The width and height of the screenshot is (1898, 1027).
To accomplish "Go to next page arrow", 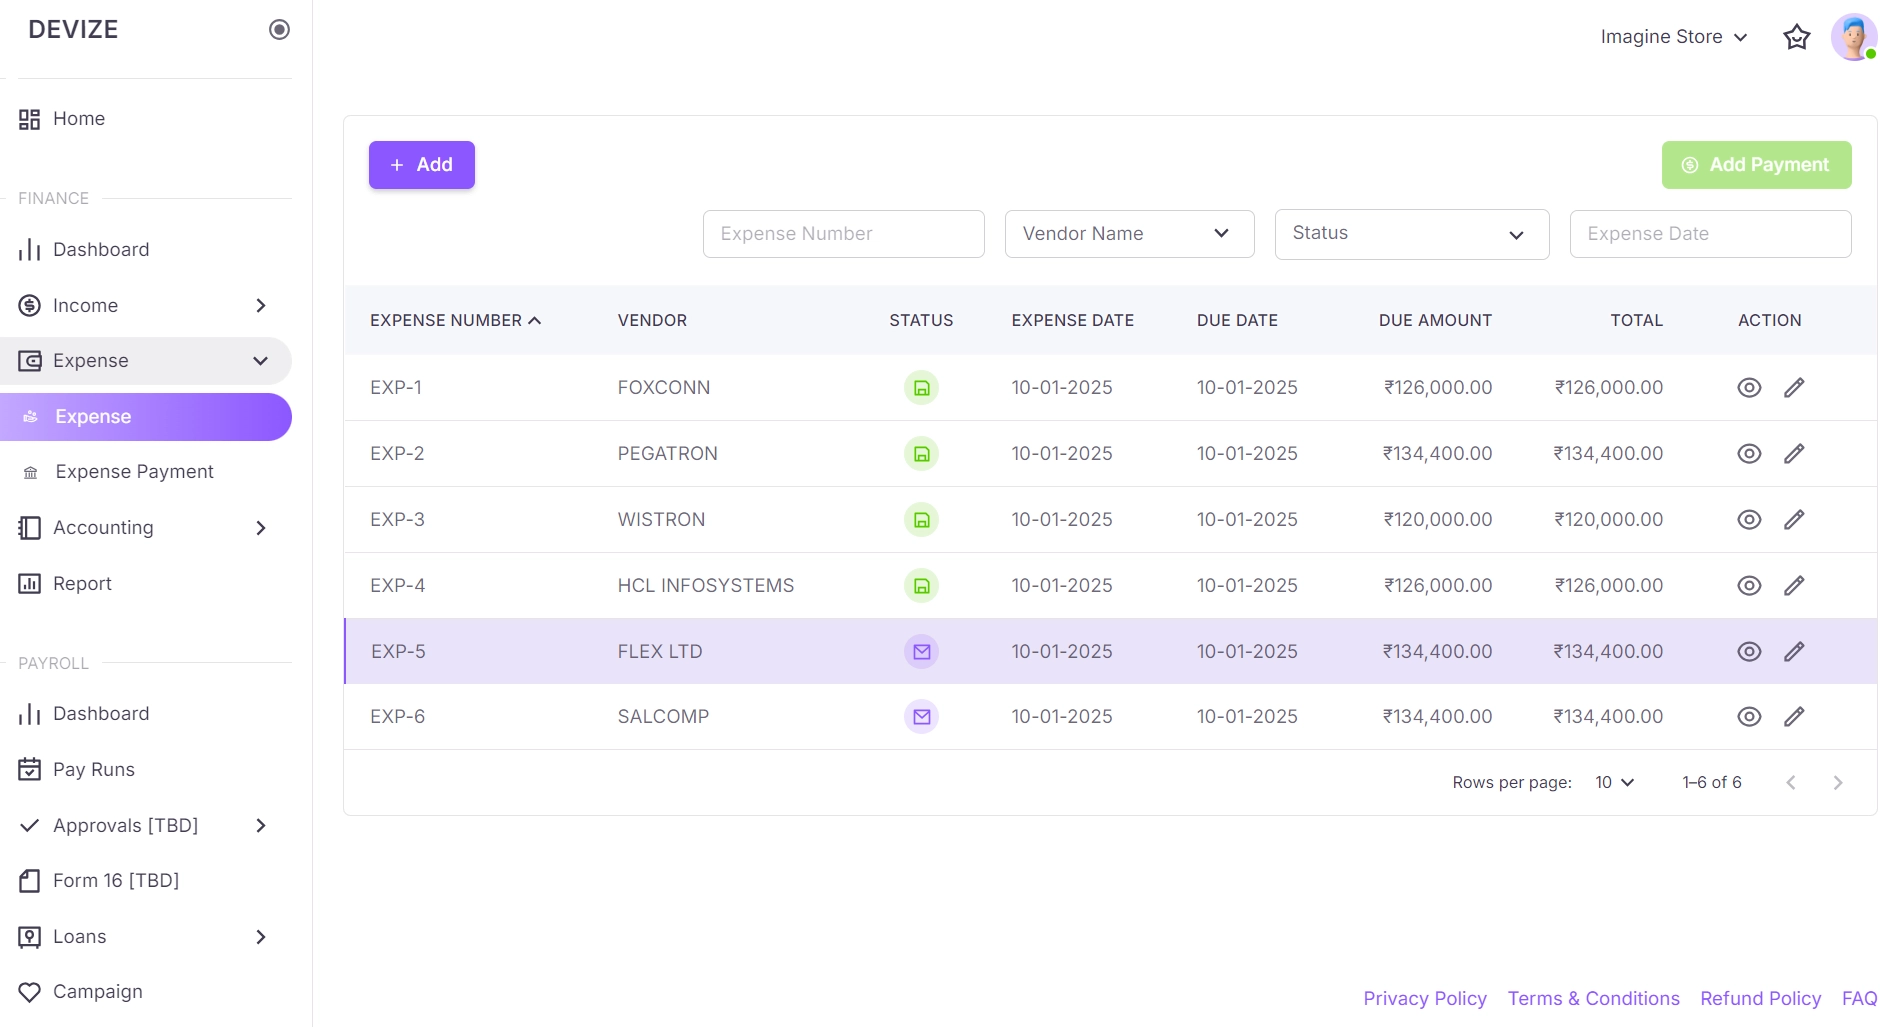I will [x=1837, y=783].
